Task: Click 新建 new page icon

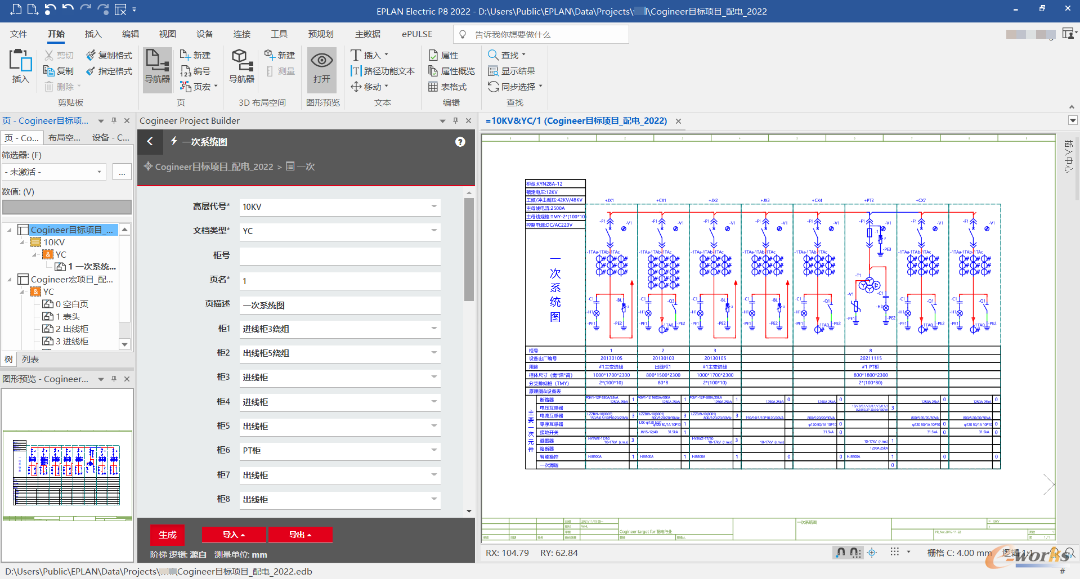Action: tap(185, 55)
